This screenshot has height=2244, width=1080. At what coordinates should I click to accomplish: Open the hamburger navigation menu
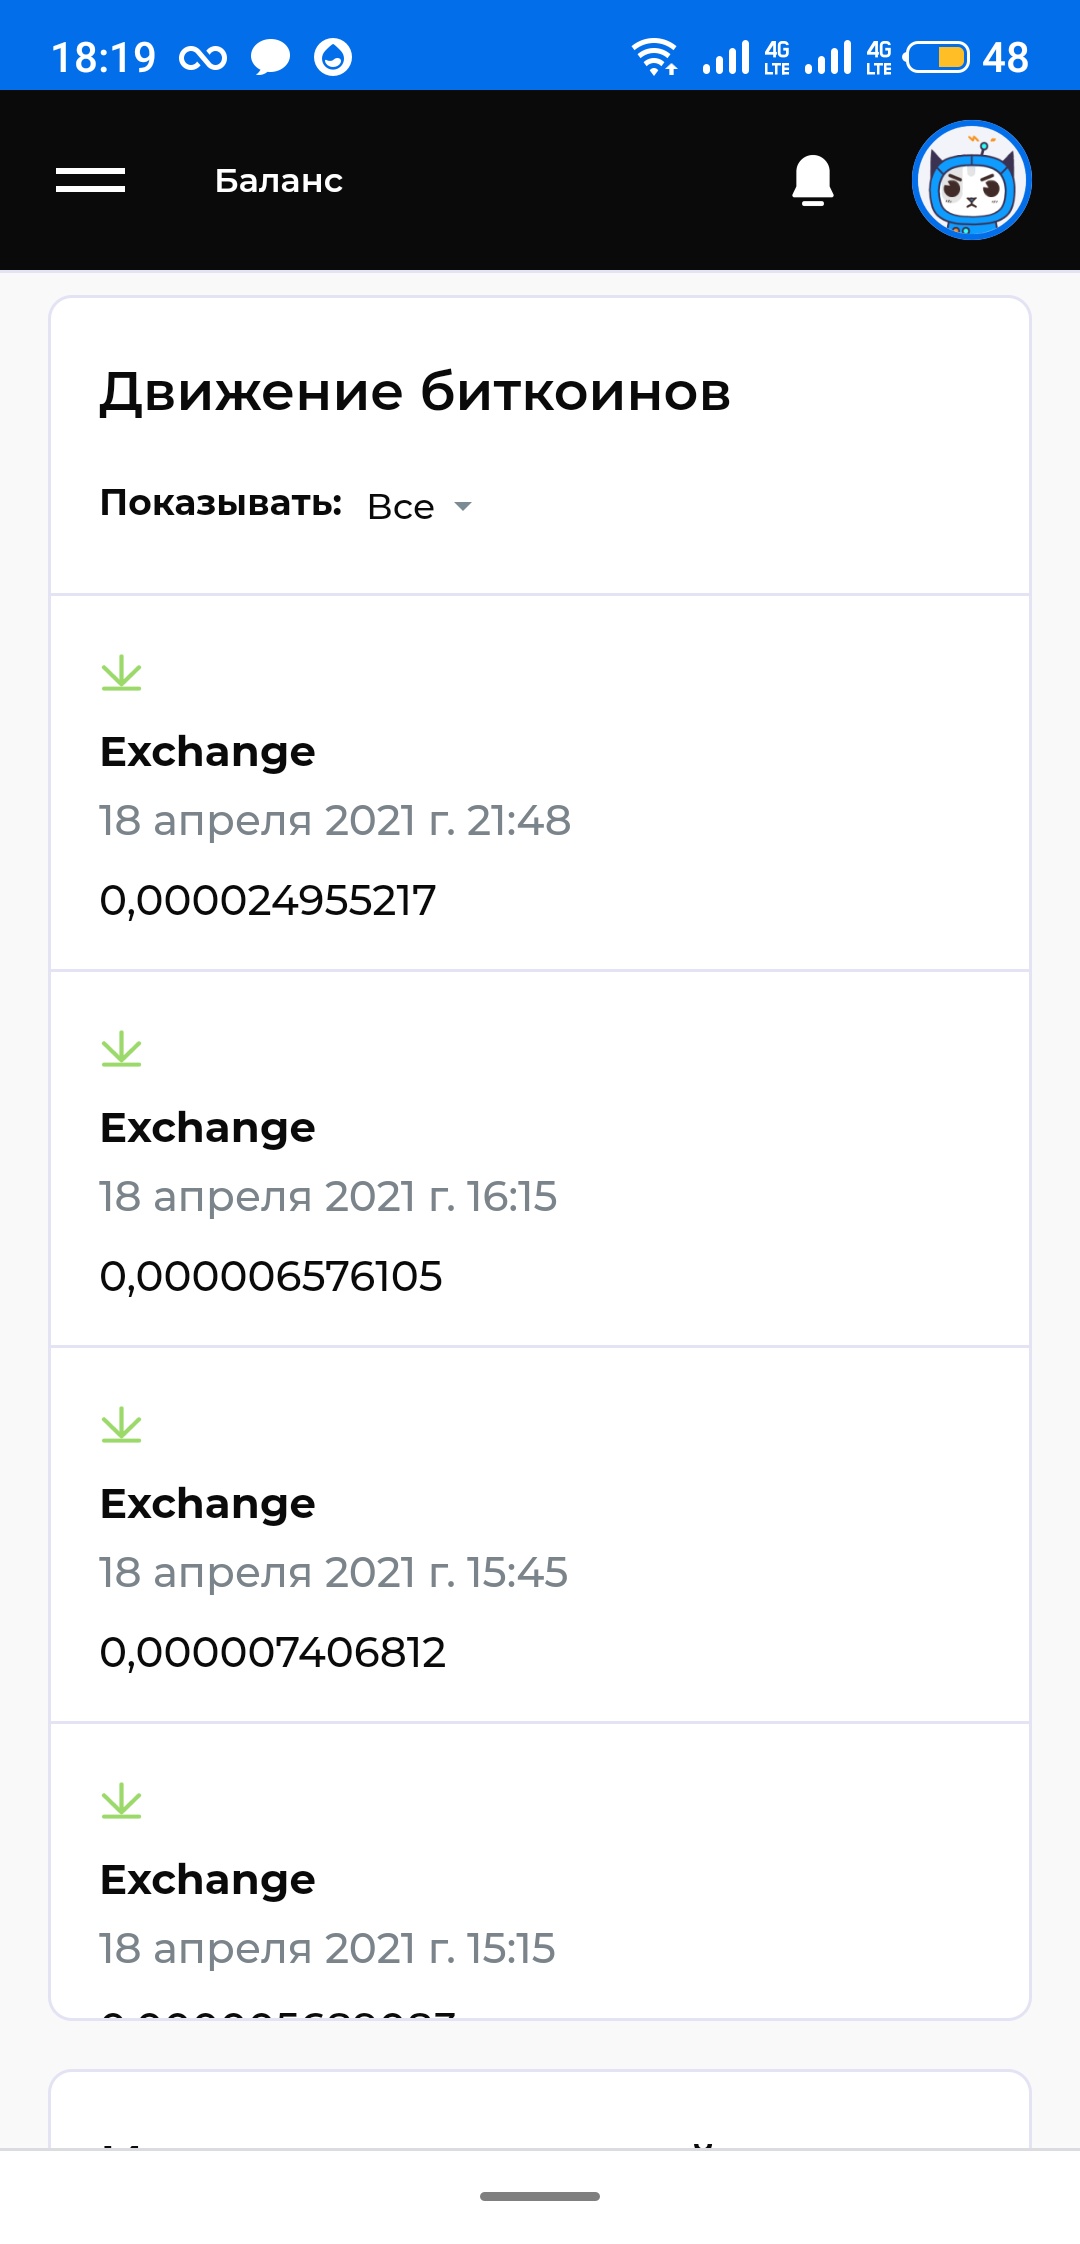(x=90, y=180)
